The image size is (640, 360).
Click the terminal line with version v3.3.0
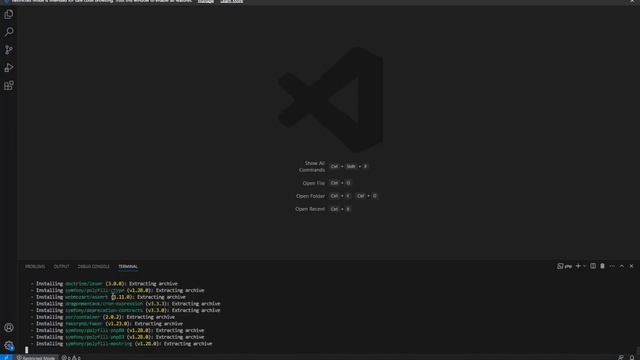click(x=125, y=310)
